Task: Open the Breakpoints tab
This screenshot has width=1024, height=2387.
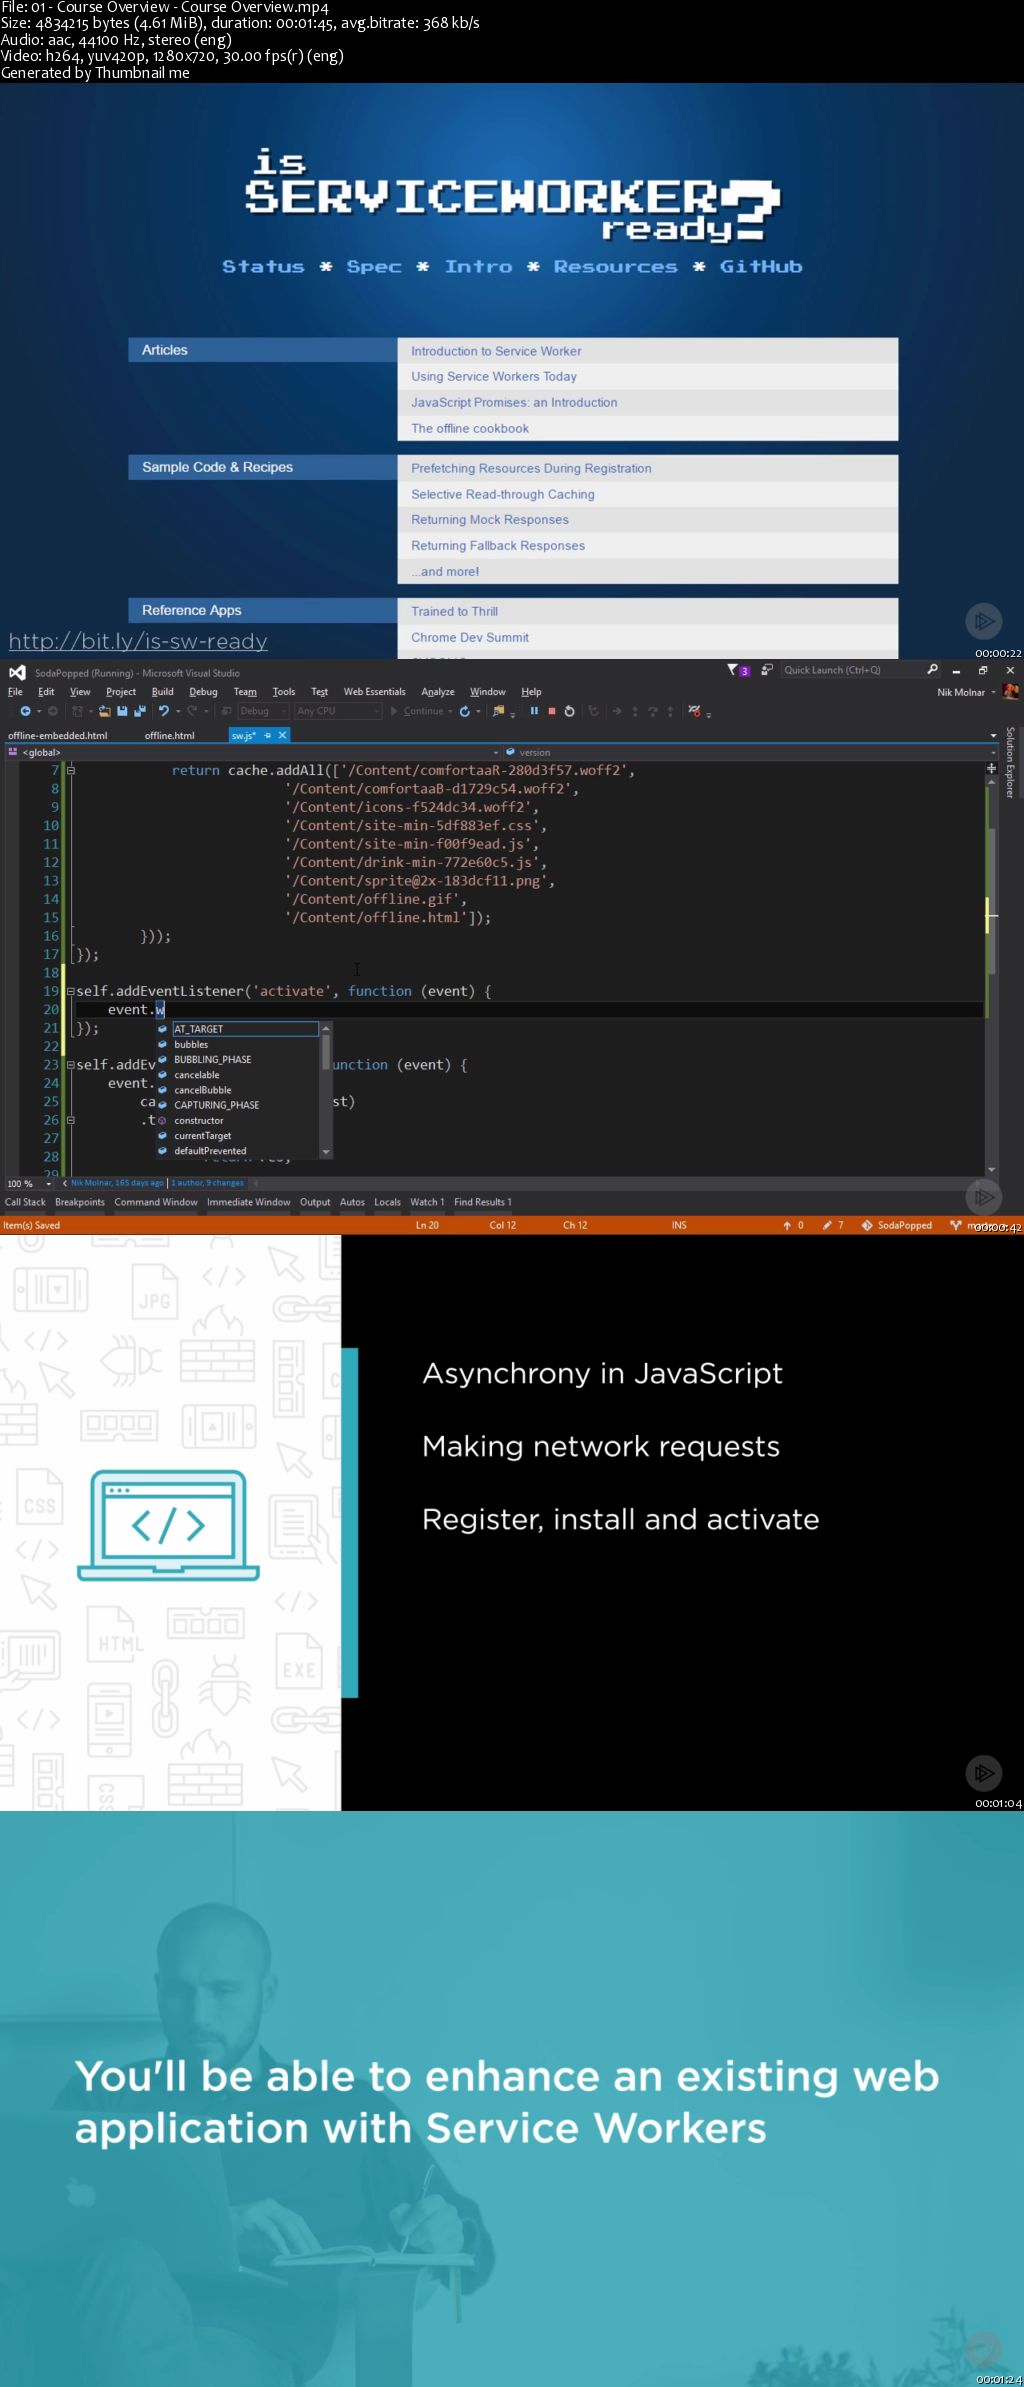Action: pos(80,1202)
